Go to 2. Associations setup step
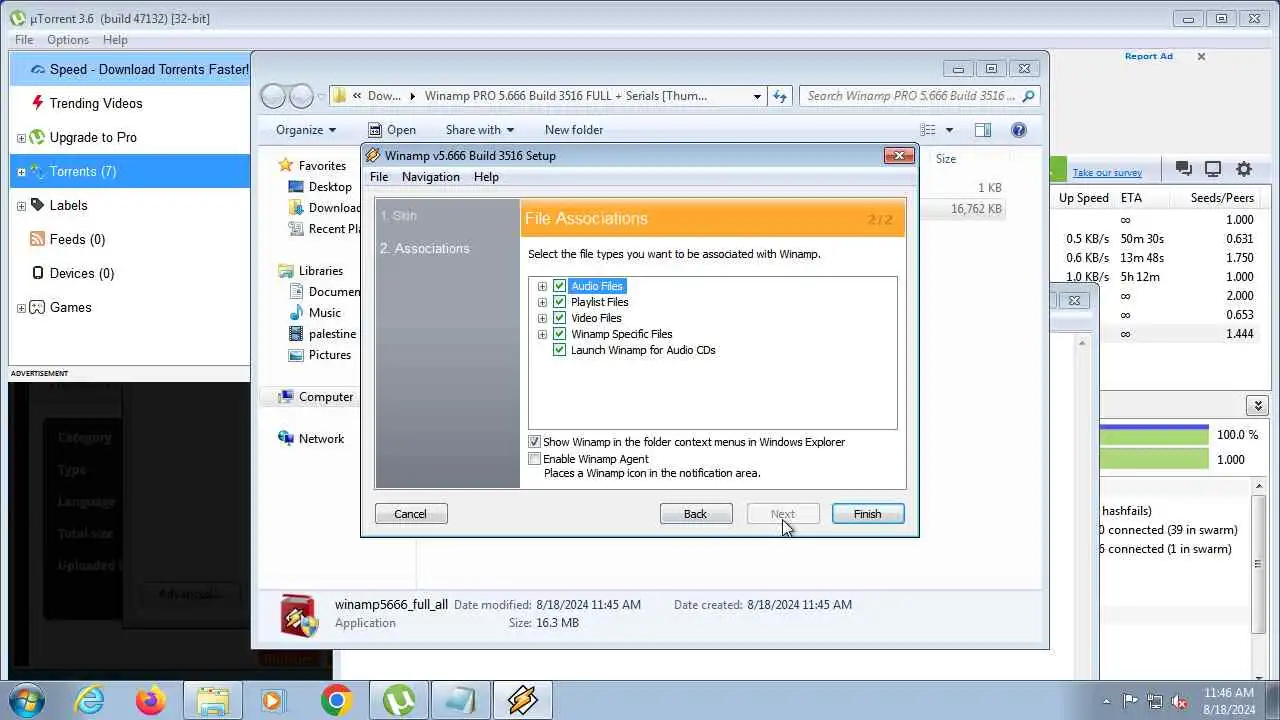Image resolution: width=1280 pixels, height=720 pixels. pos(424,249)
